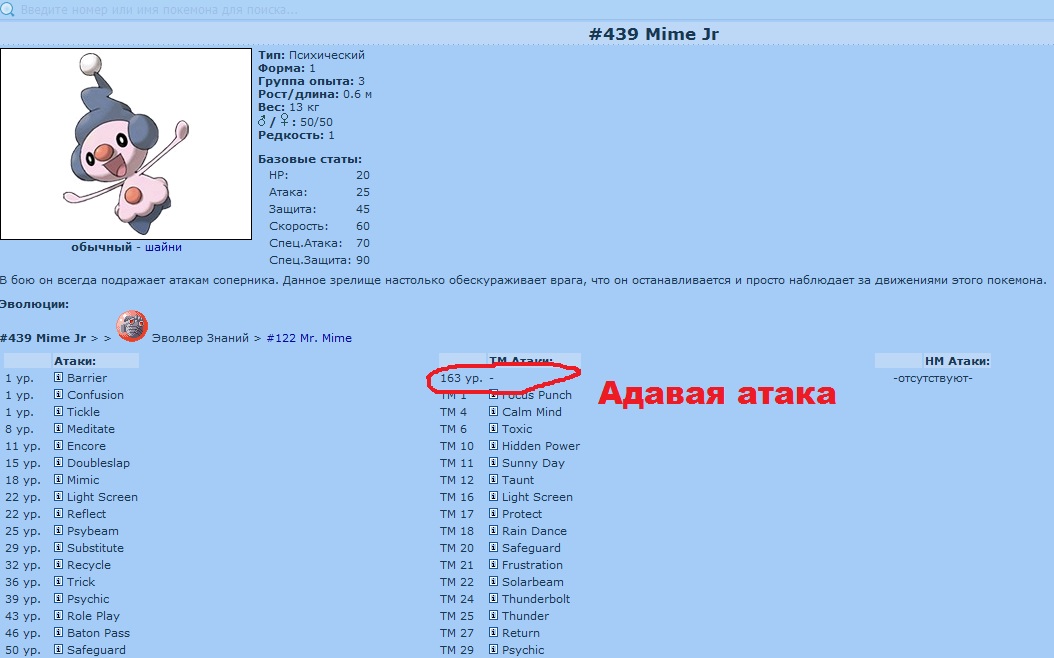This screenshot has width=1054, height=658.
Task: Click the info icon beside Rain Dance
Action: (493, 531)
